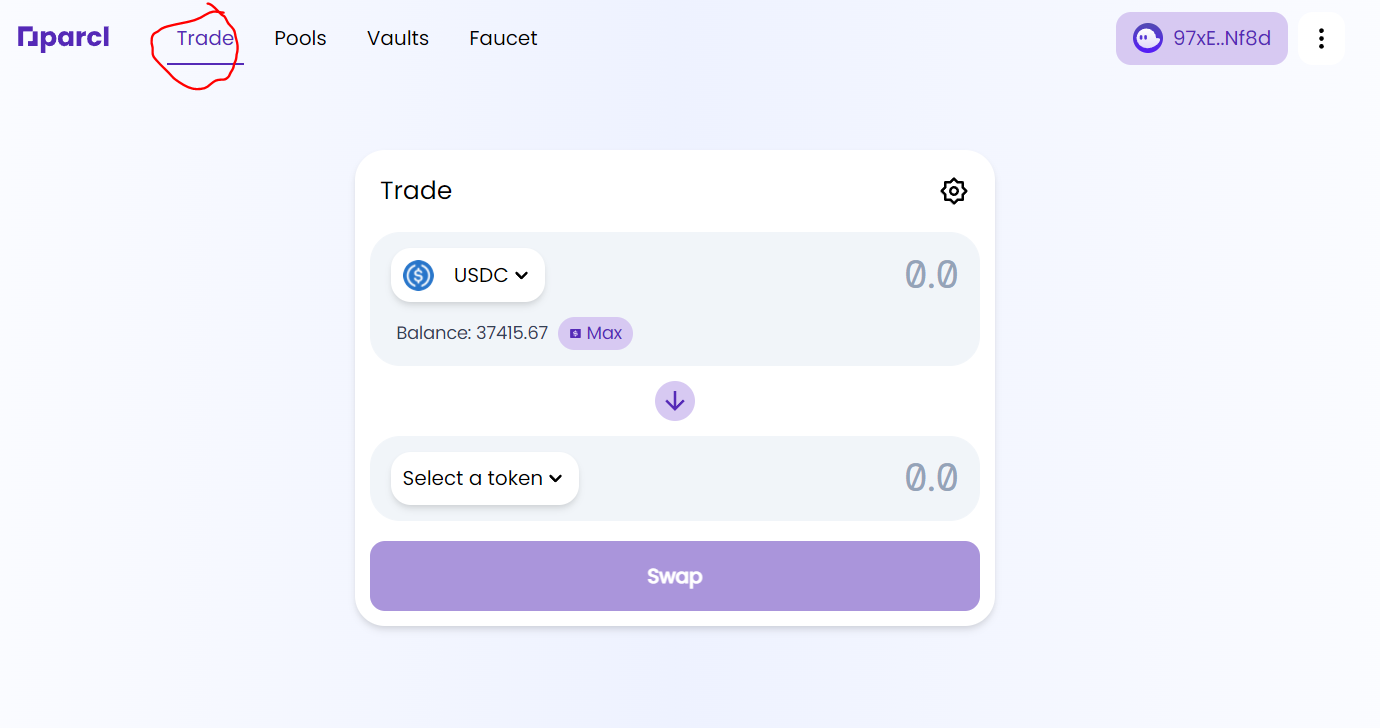Click the USDC coin icon
This screenshot has height=728, width=1380.
(418, 275)
